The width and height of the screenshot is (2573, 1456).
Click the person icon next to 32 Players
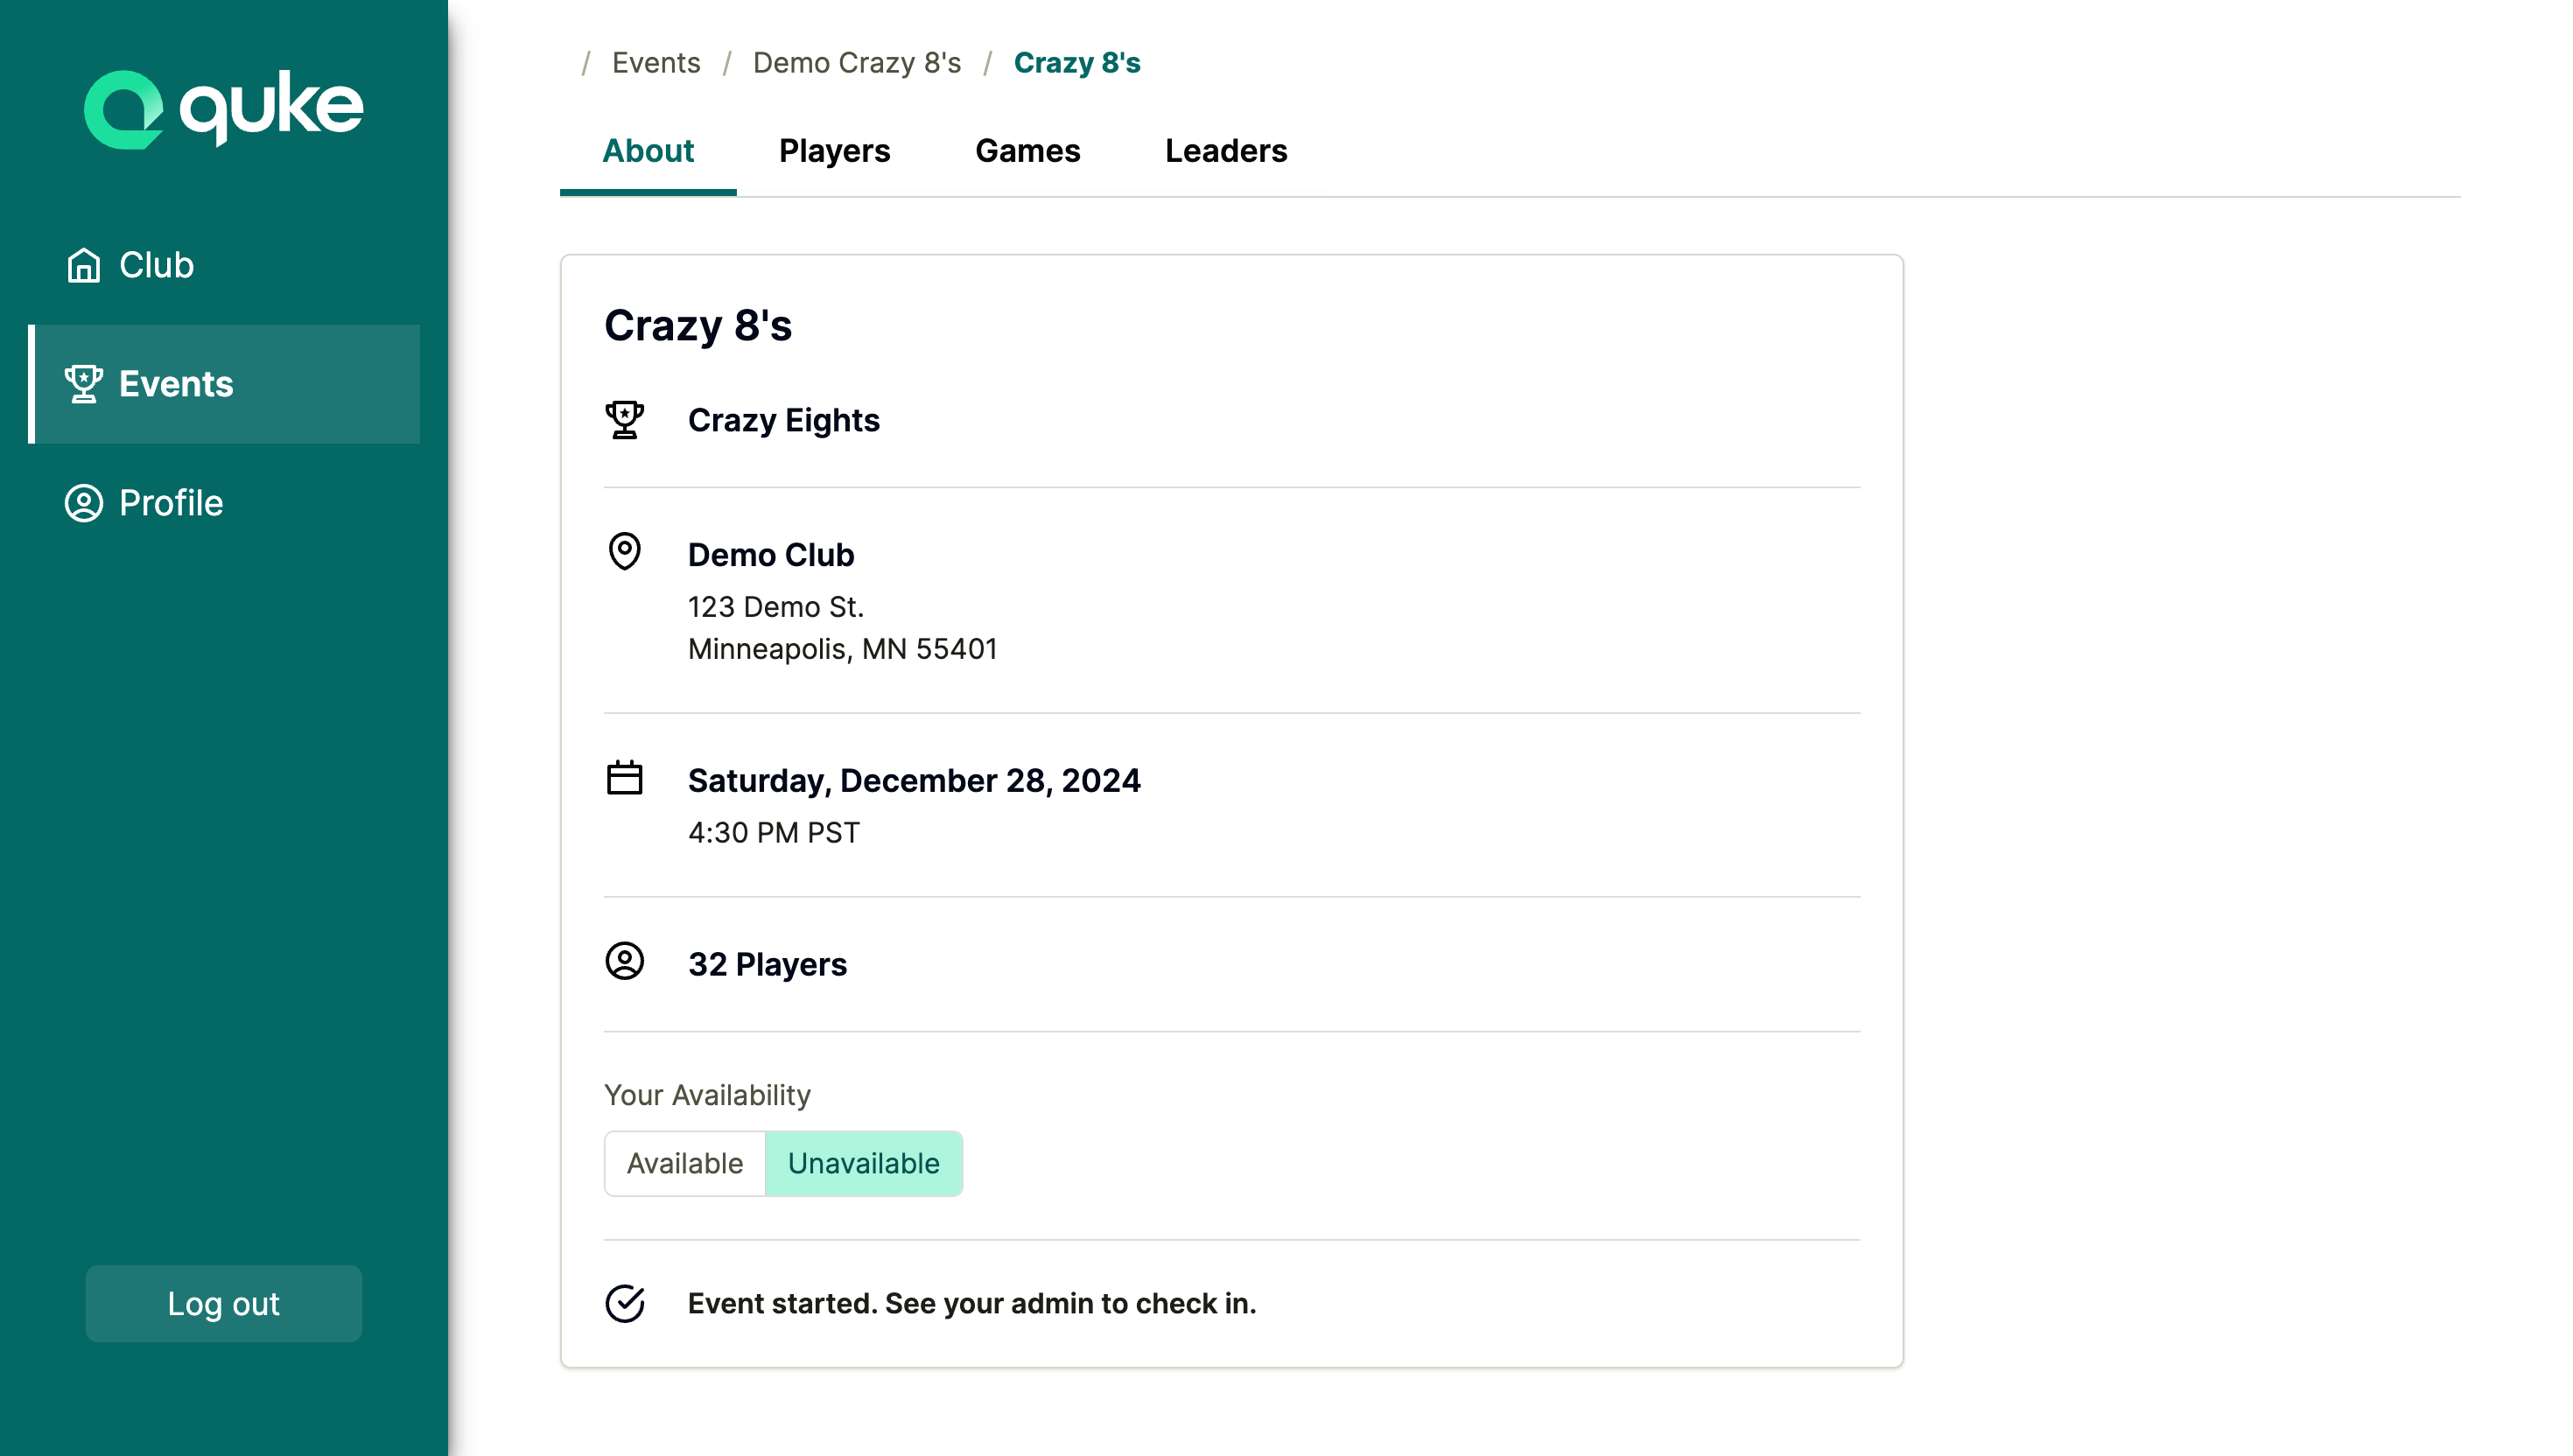(x=625, y=962)
